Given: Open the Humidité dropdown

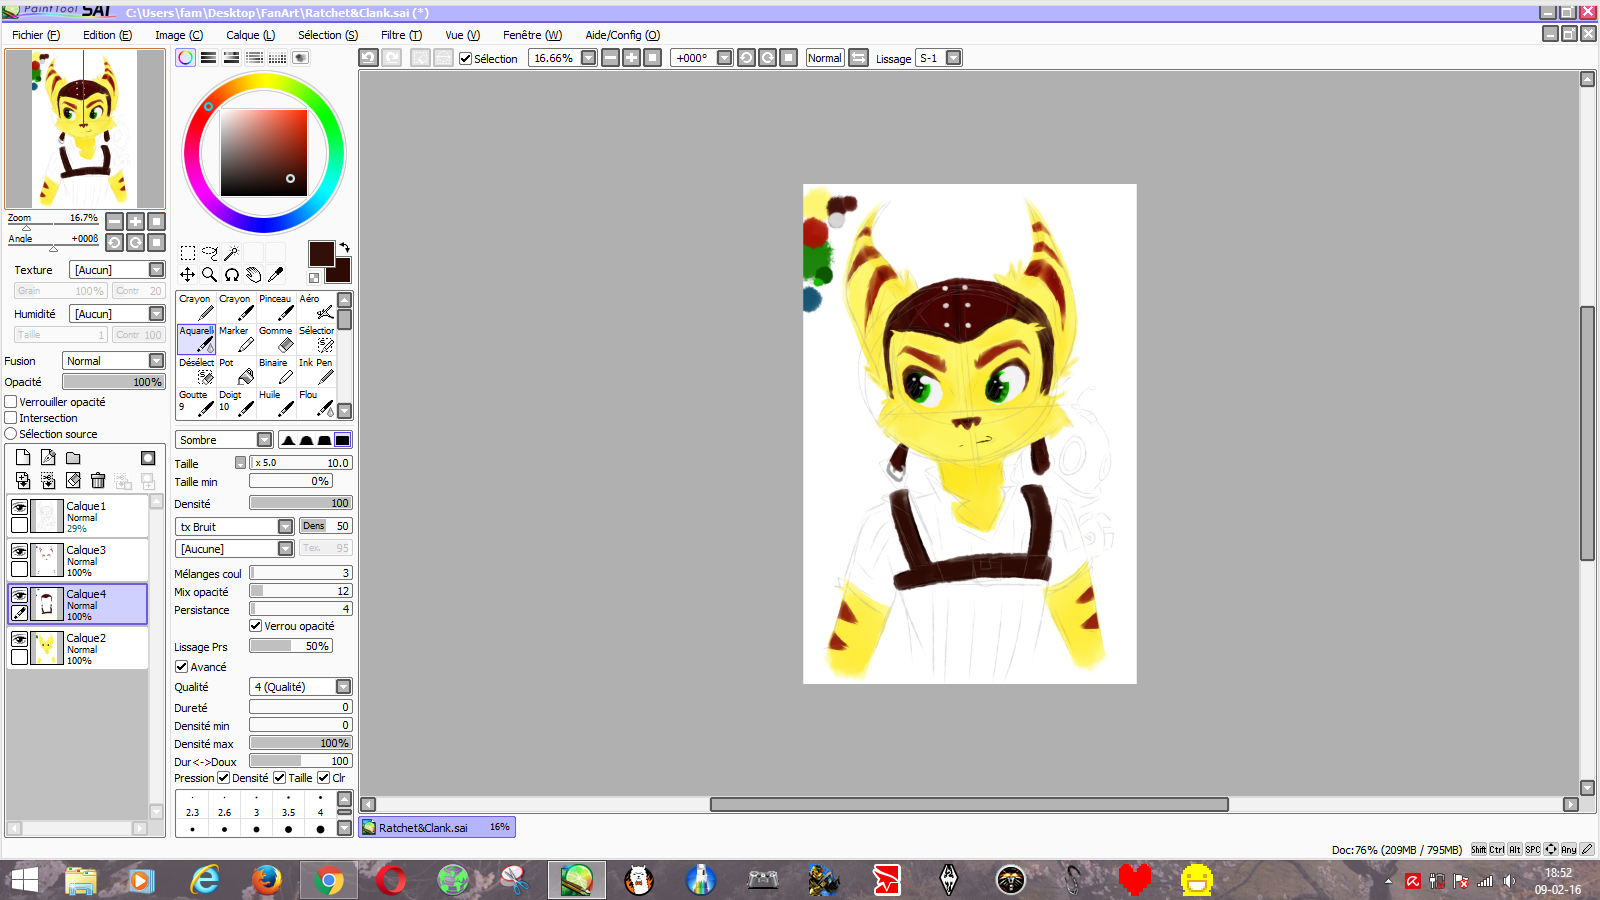Looking at the screenshot, I should 117,314.
